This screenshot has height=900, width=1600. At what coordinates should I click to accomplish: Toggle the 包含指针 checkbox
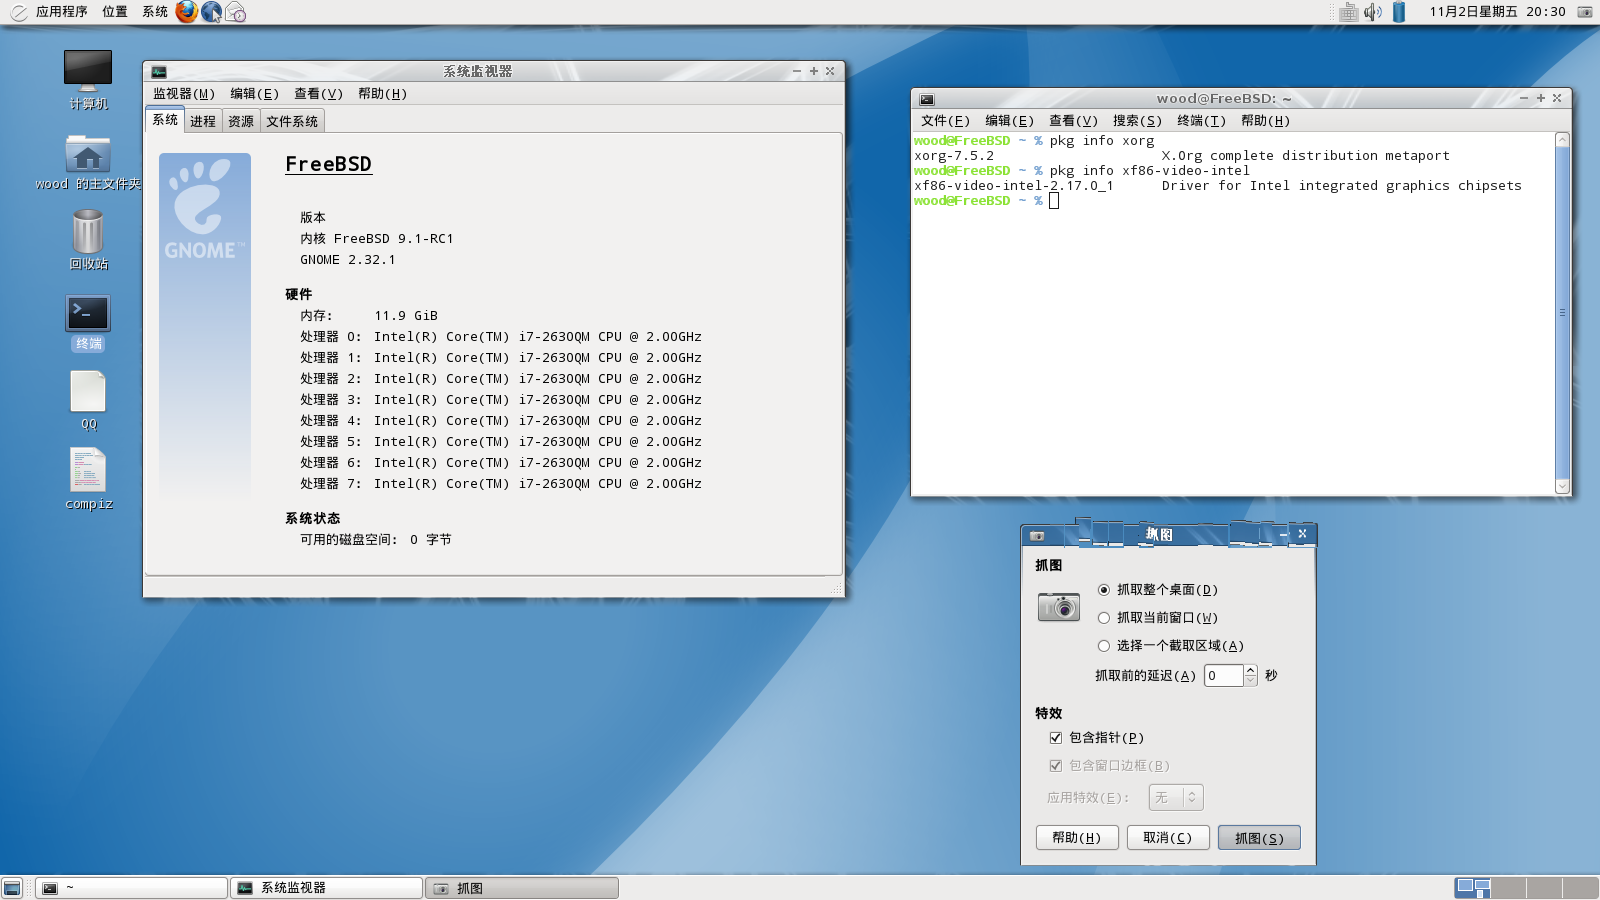click(1096, 738)
